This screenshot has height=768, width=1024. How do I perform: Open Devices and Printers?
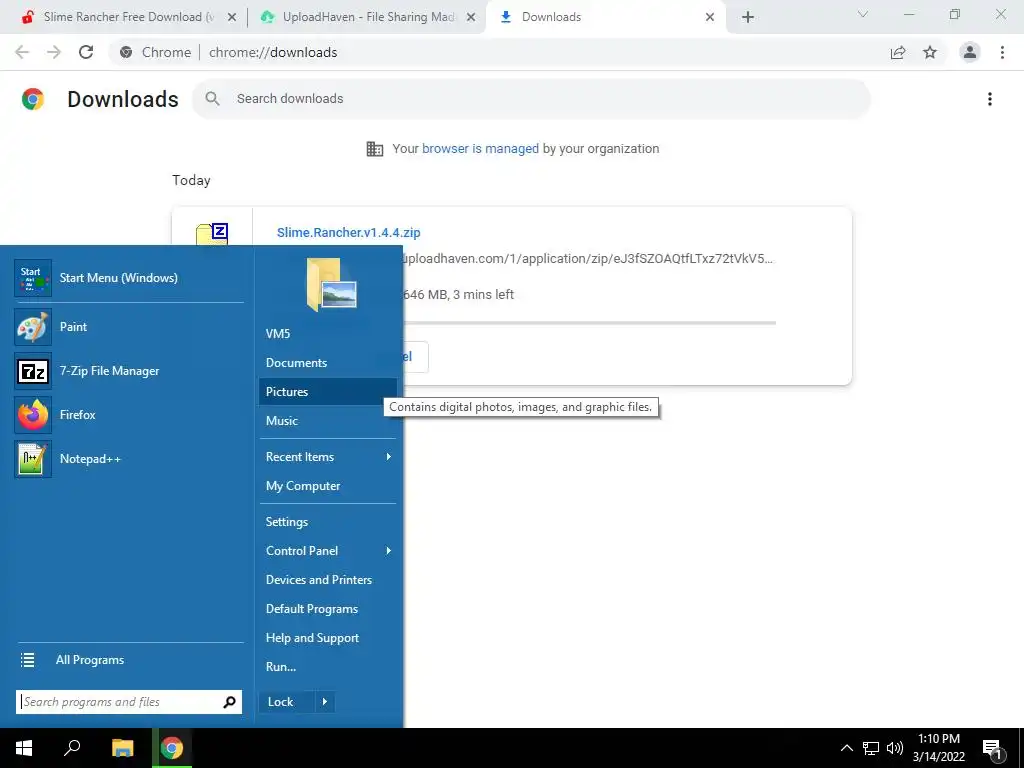327,580
